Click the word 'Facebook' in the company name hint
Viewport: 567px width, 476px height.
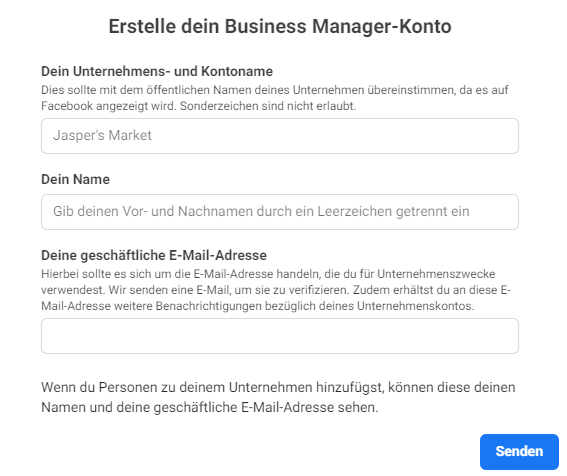click(x=67, y=106)
